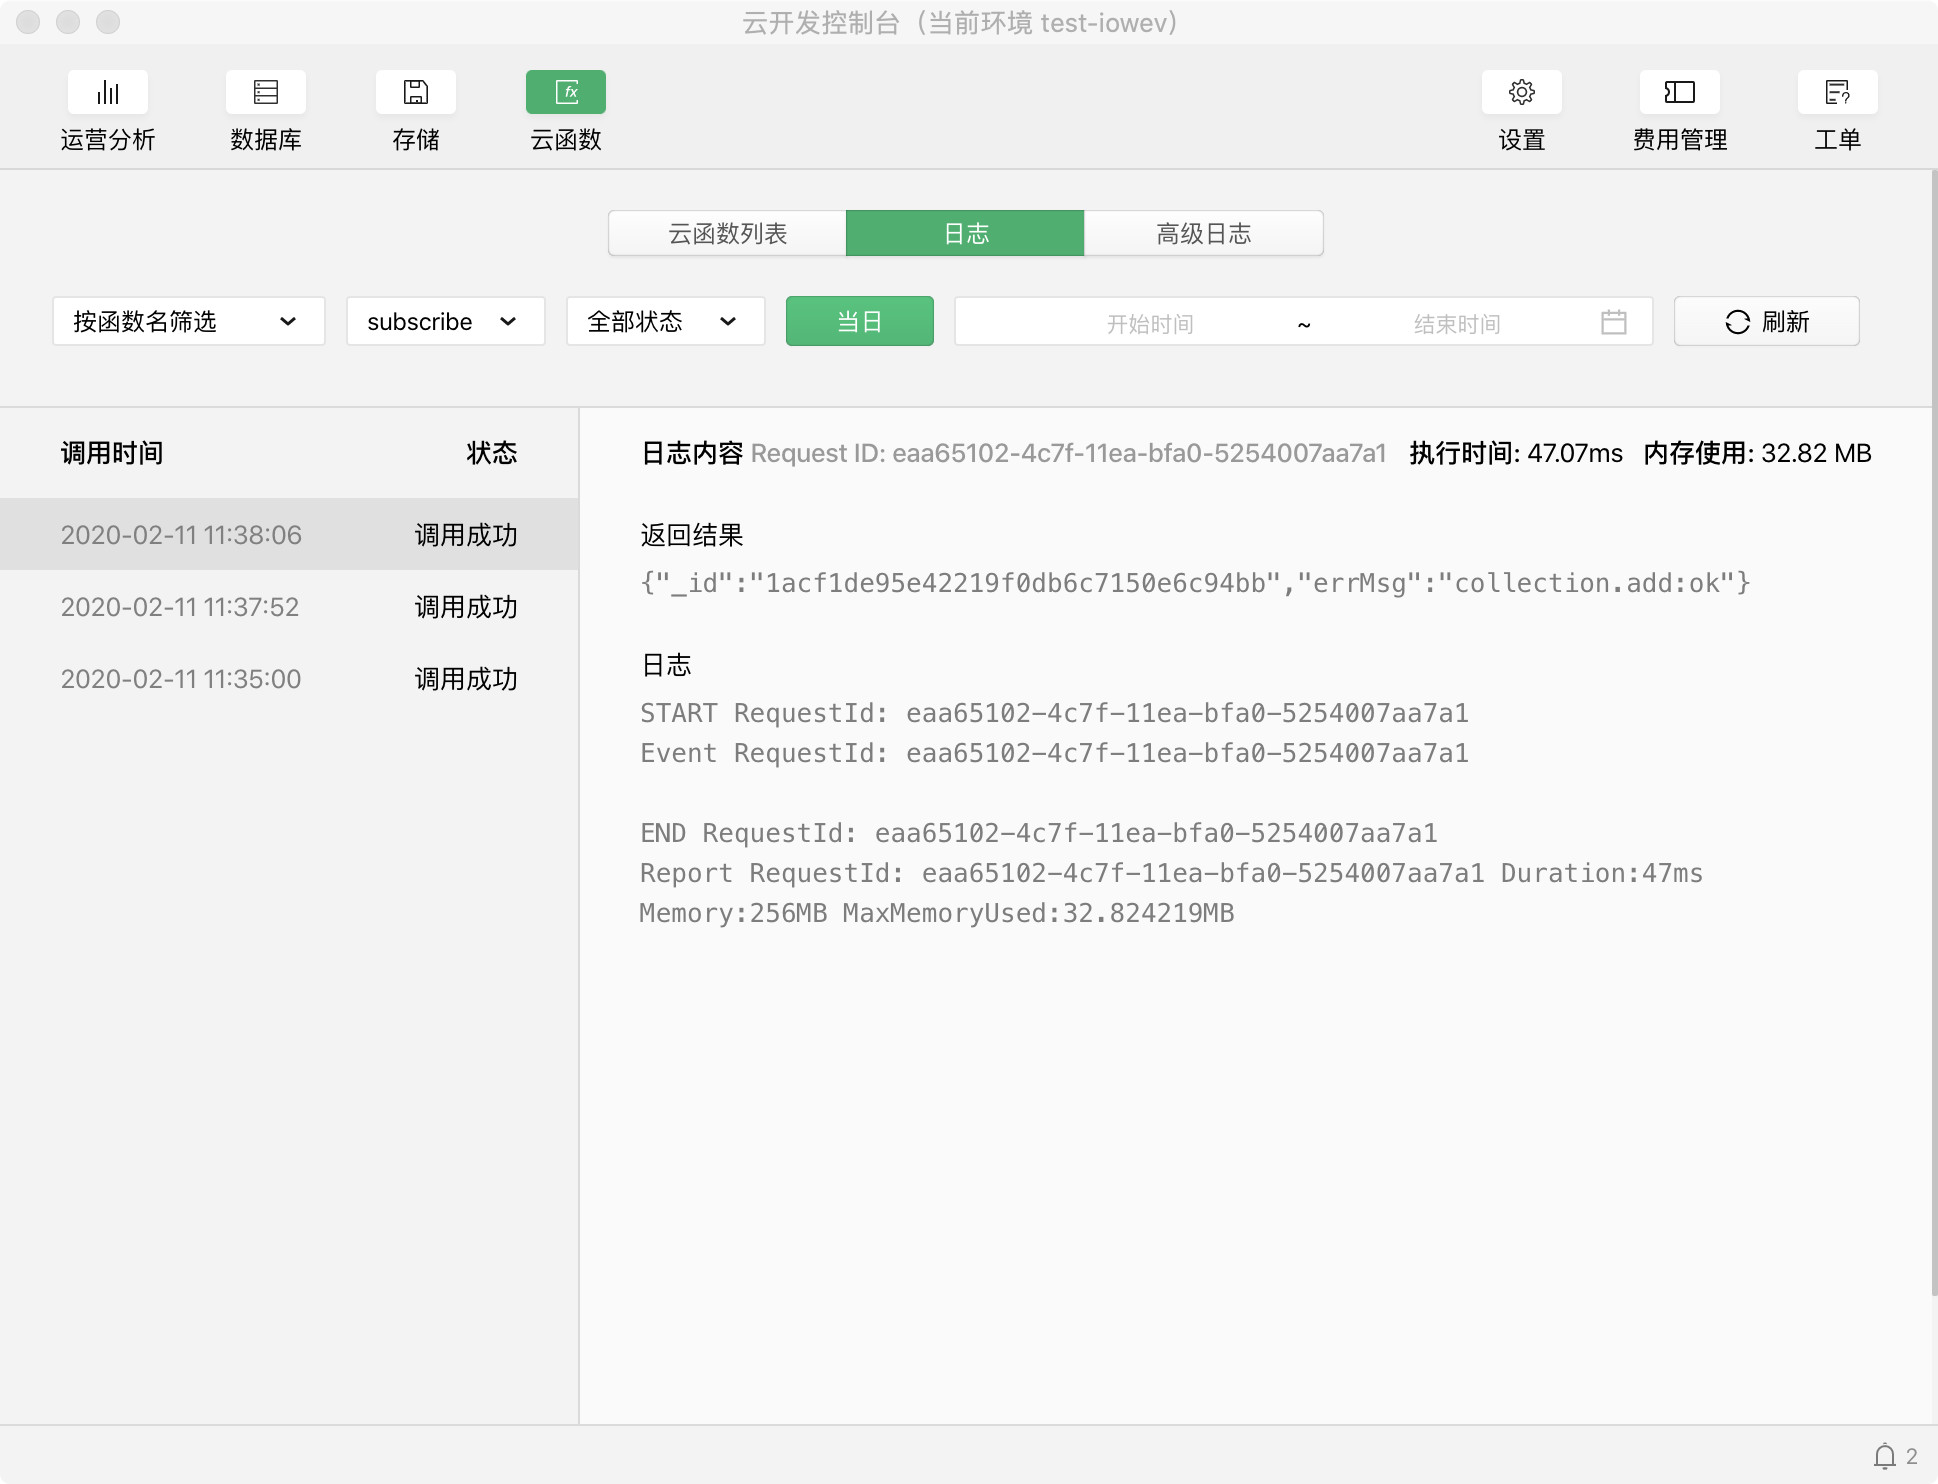Open the 工单 ticket icon

point(1837,93)
